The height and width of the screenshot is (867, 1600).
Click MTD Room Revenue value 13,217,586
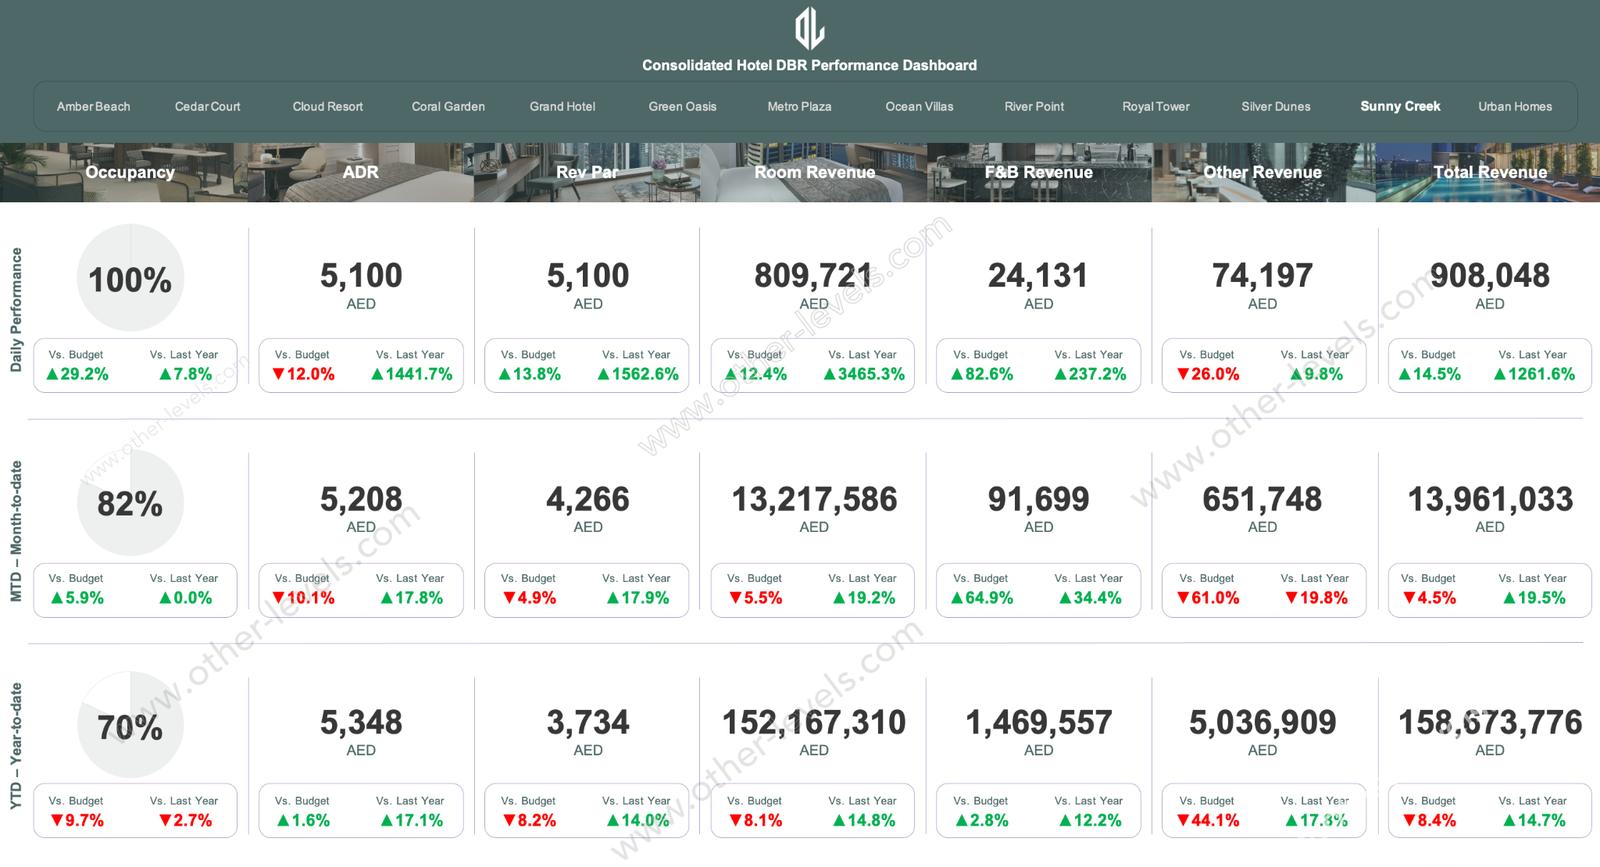(x=814, y=499)
